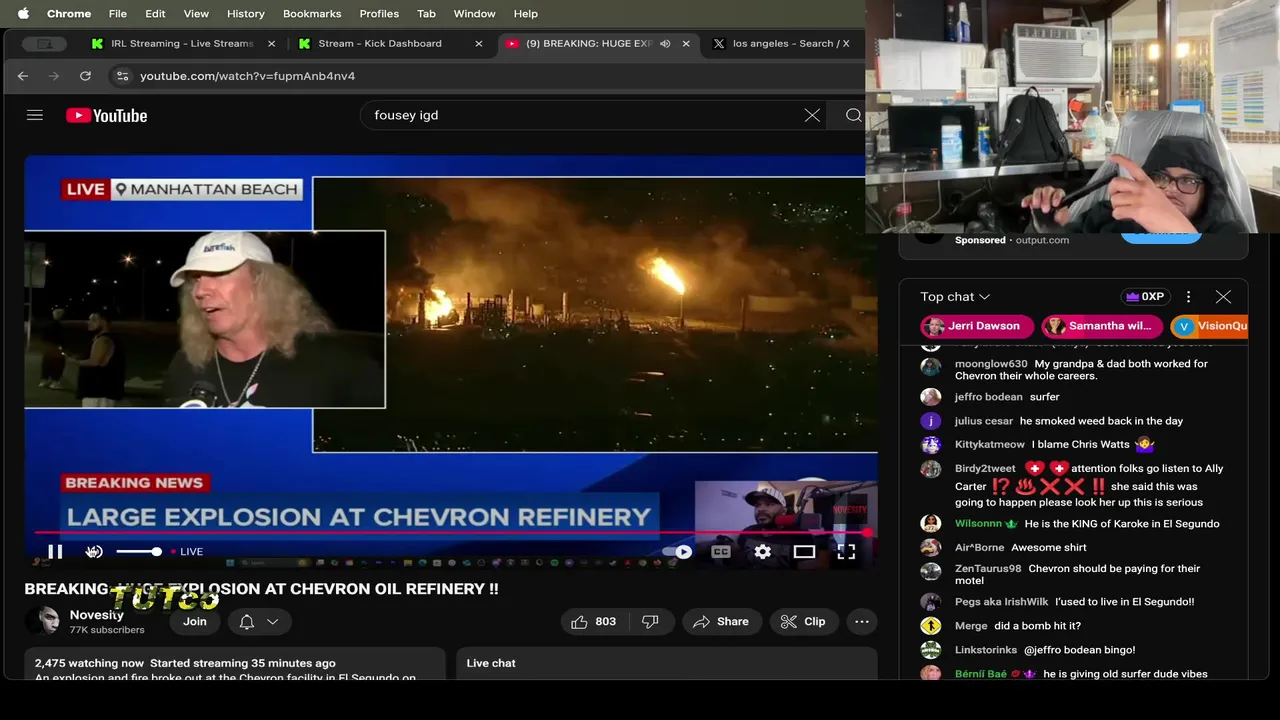Switch to the Stream – Kick Dashboard tab
The height and width of the screenshot is (720, 1280).
pos(380,44)
